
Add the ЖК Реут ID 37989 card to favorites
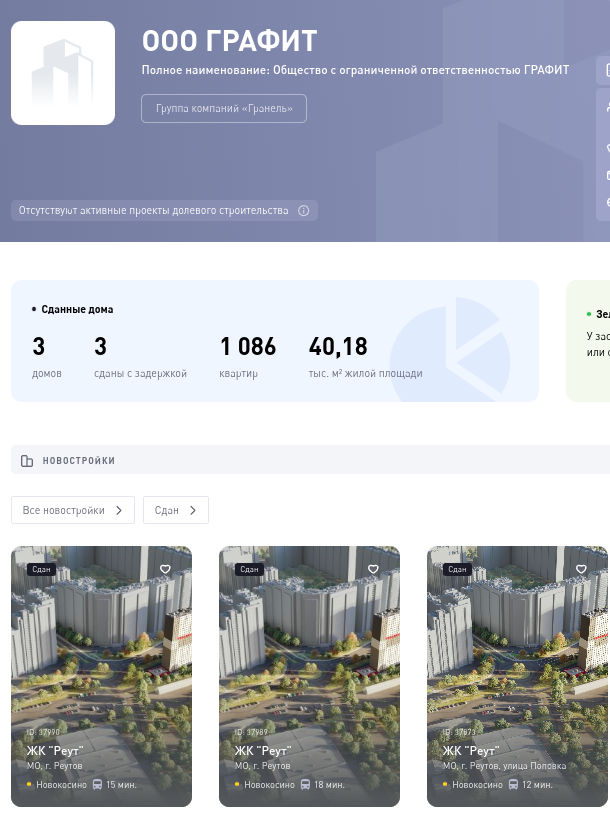[x=373, y=569]
